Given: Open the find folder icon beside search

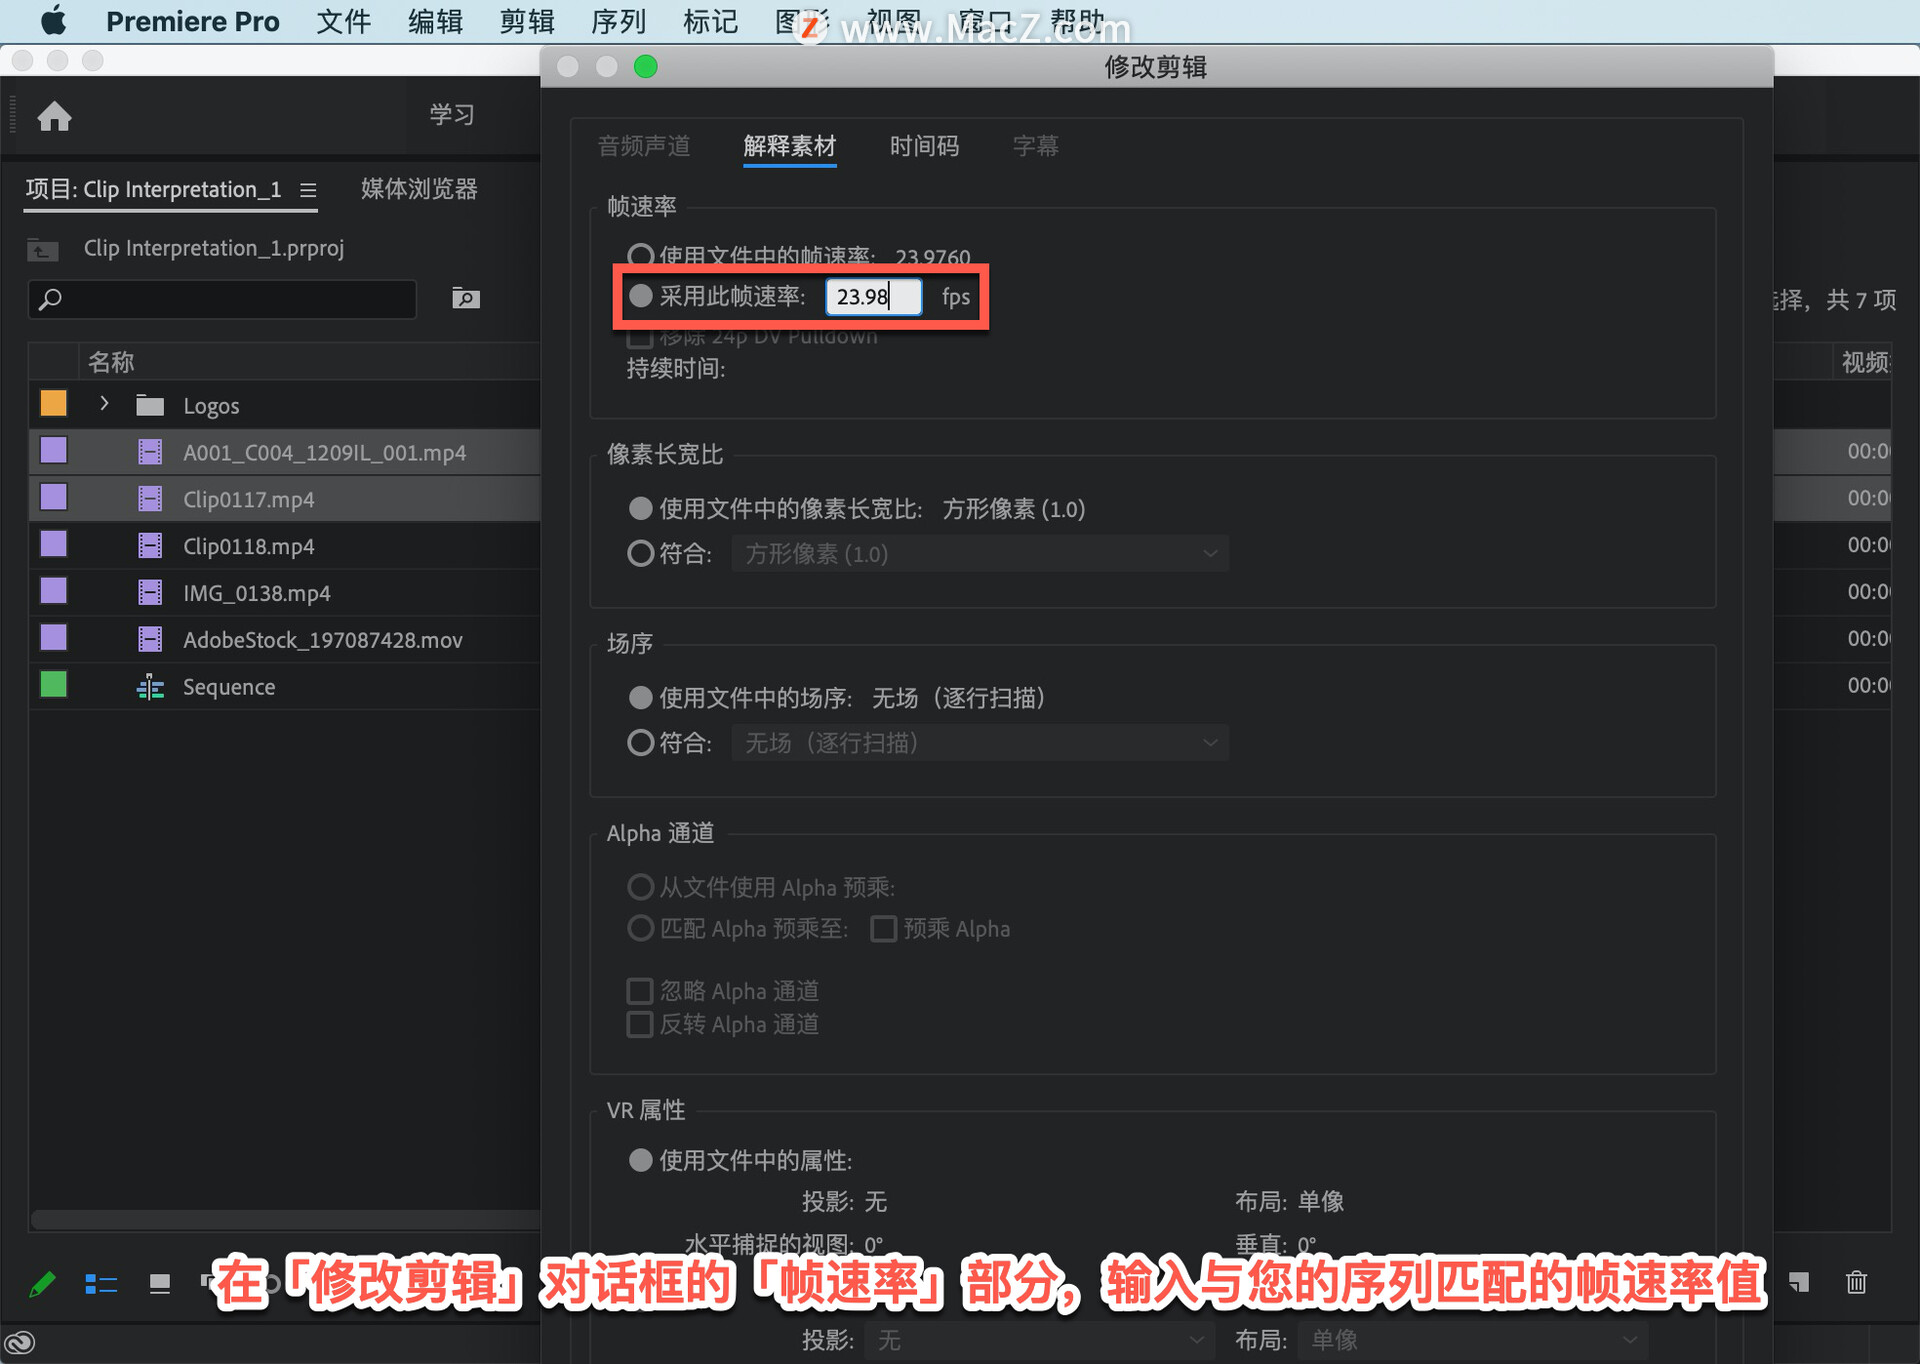Looking at the screenshot, I should tap(466, 298).
